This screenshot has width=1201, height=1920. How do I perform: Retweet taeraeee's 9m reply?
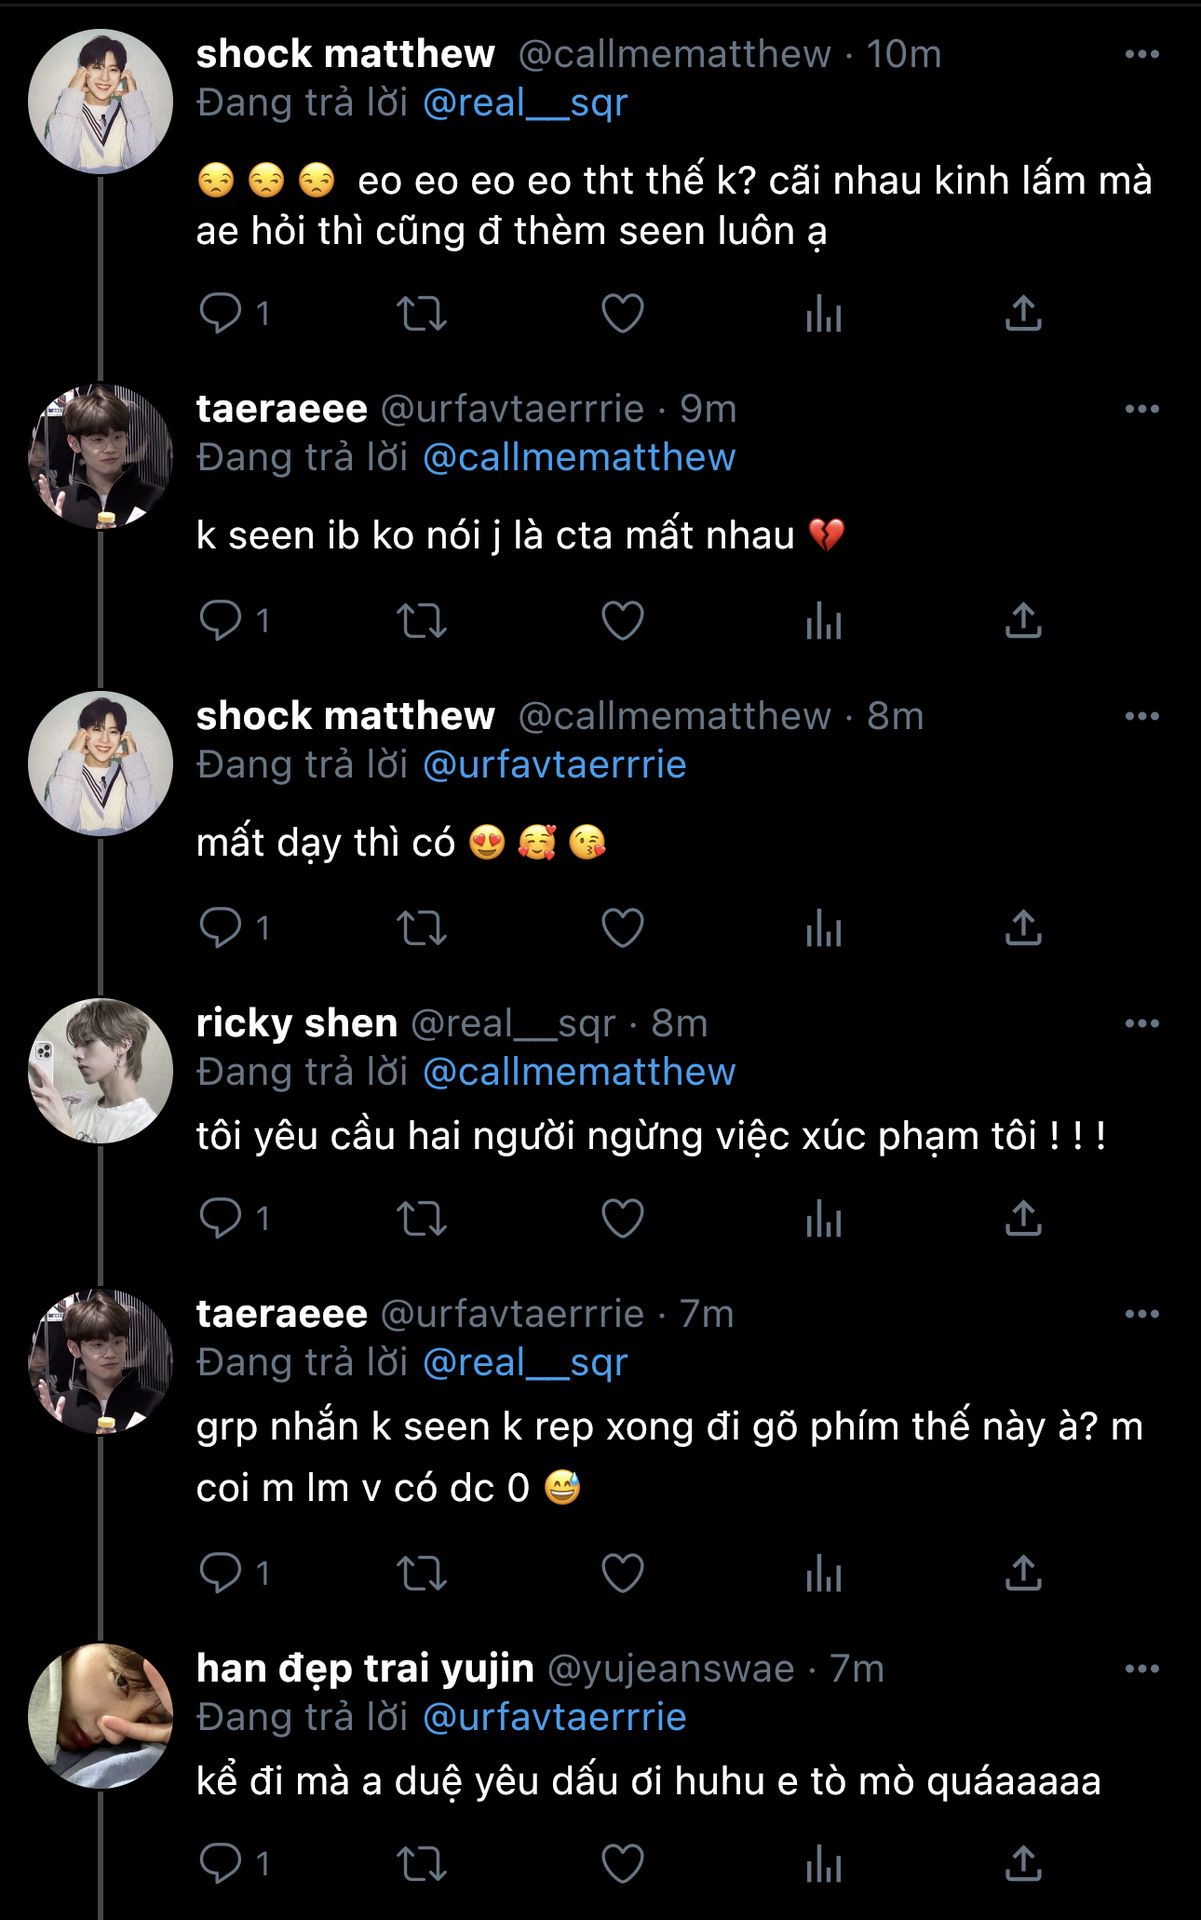[x=422, y=621]
